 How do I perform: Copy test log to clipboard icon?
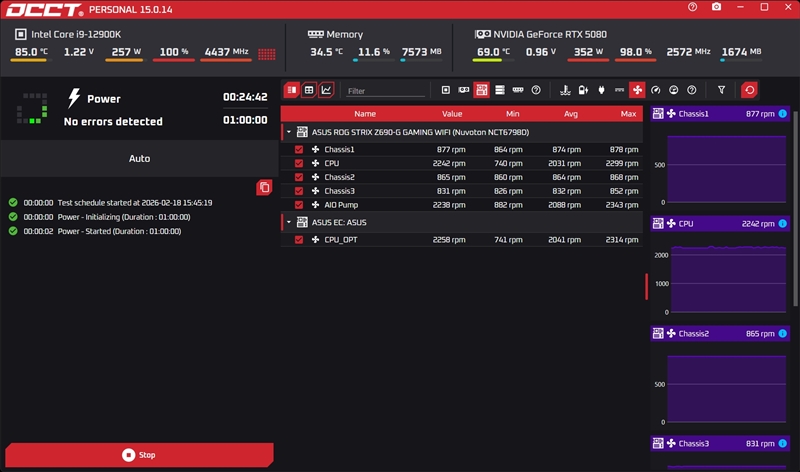point(264,187)
